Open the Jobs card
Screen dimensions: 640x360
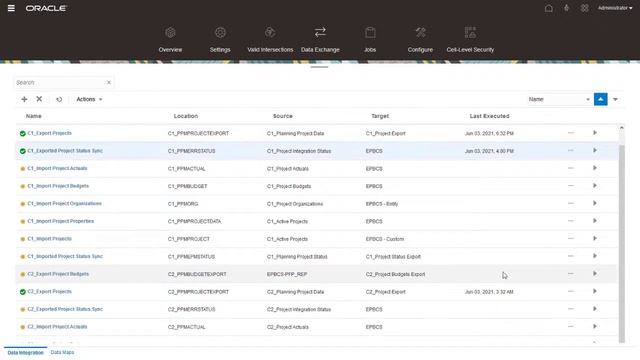point(370,40)
